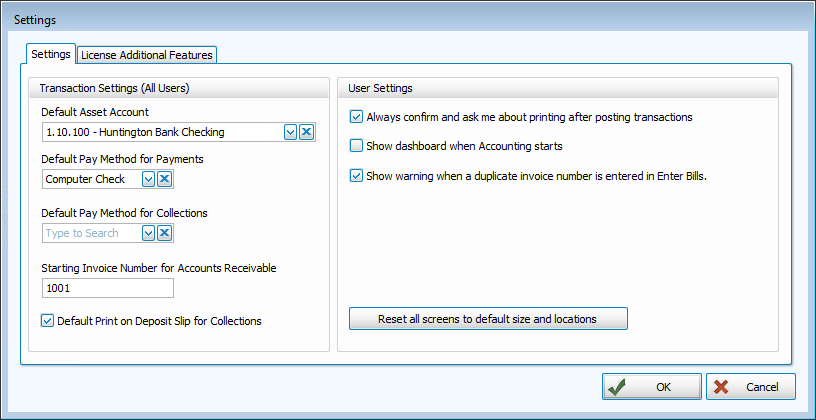Disable Default Print on Deposit Slip
This screenshot has height=420, width=816.
48,321
